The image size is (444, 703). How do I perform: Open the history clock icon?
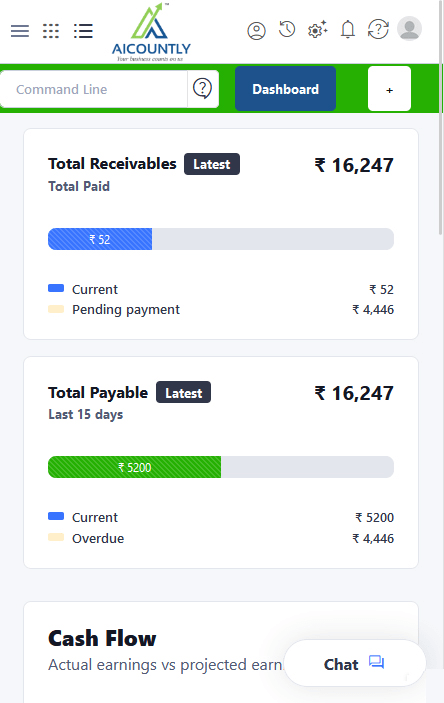coord(287,30)
